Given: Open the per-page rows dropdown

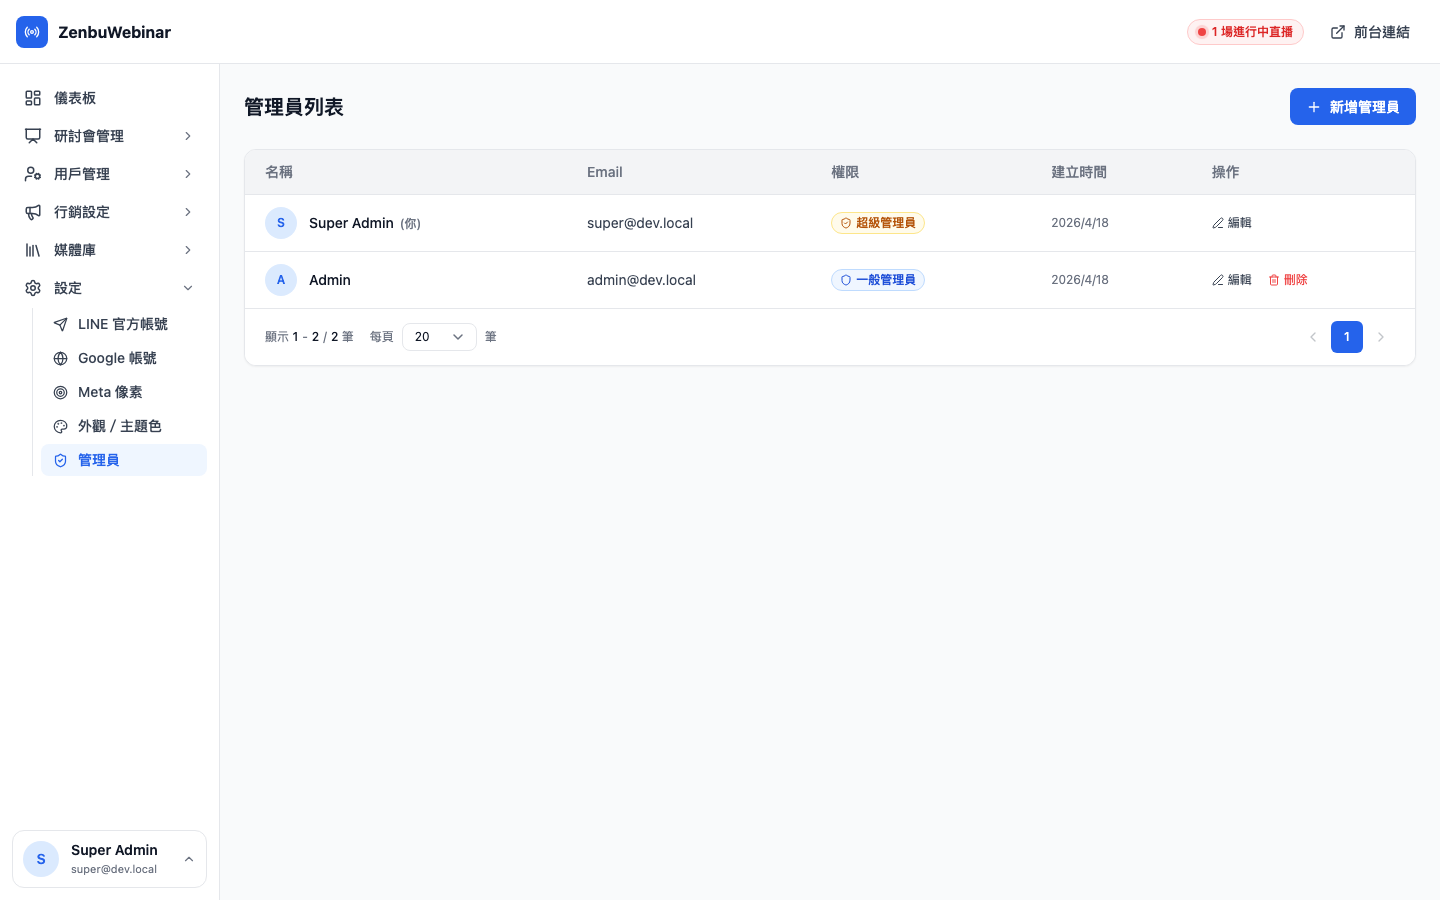Looking at the screenshot, I should coord(439,337).
